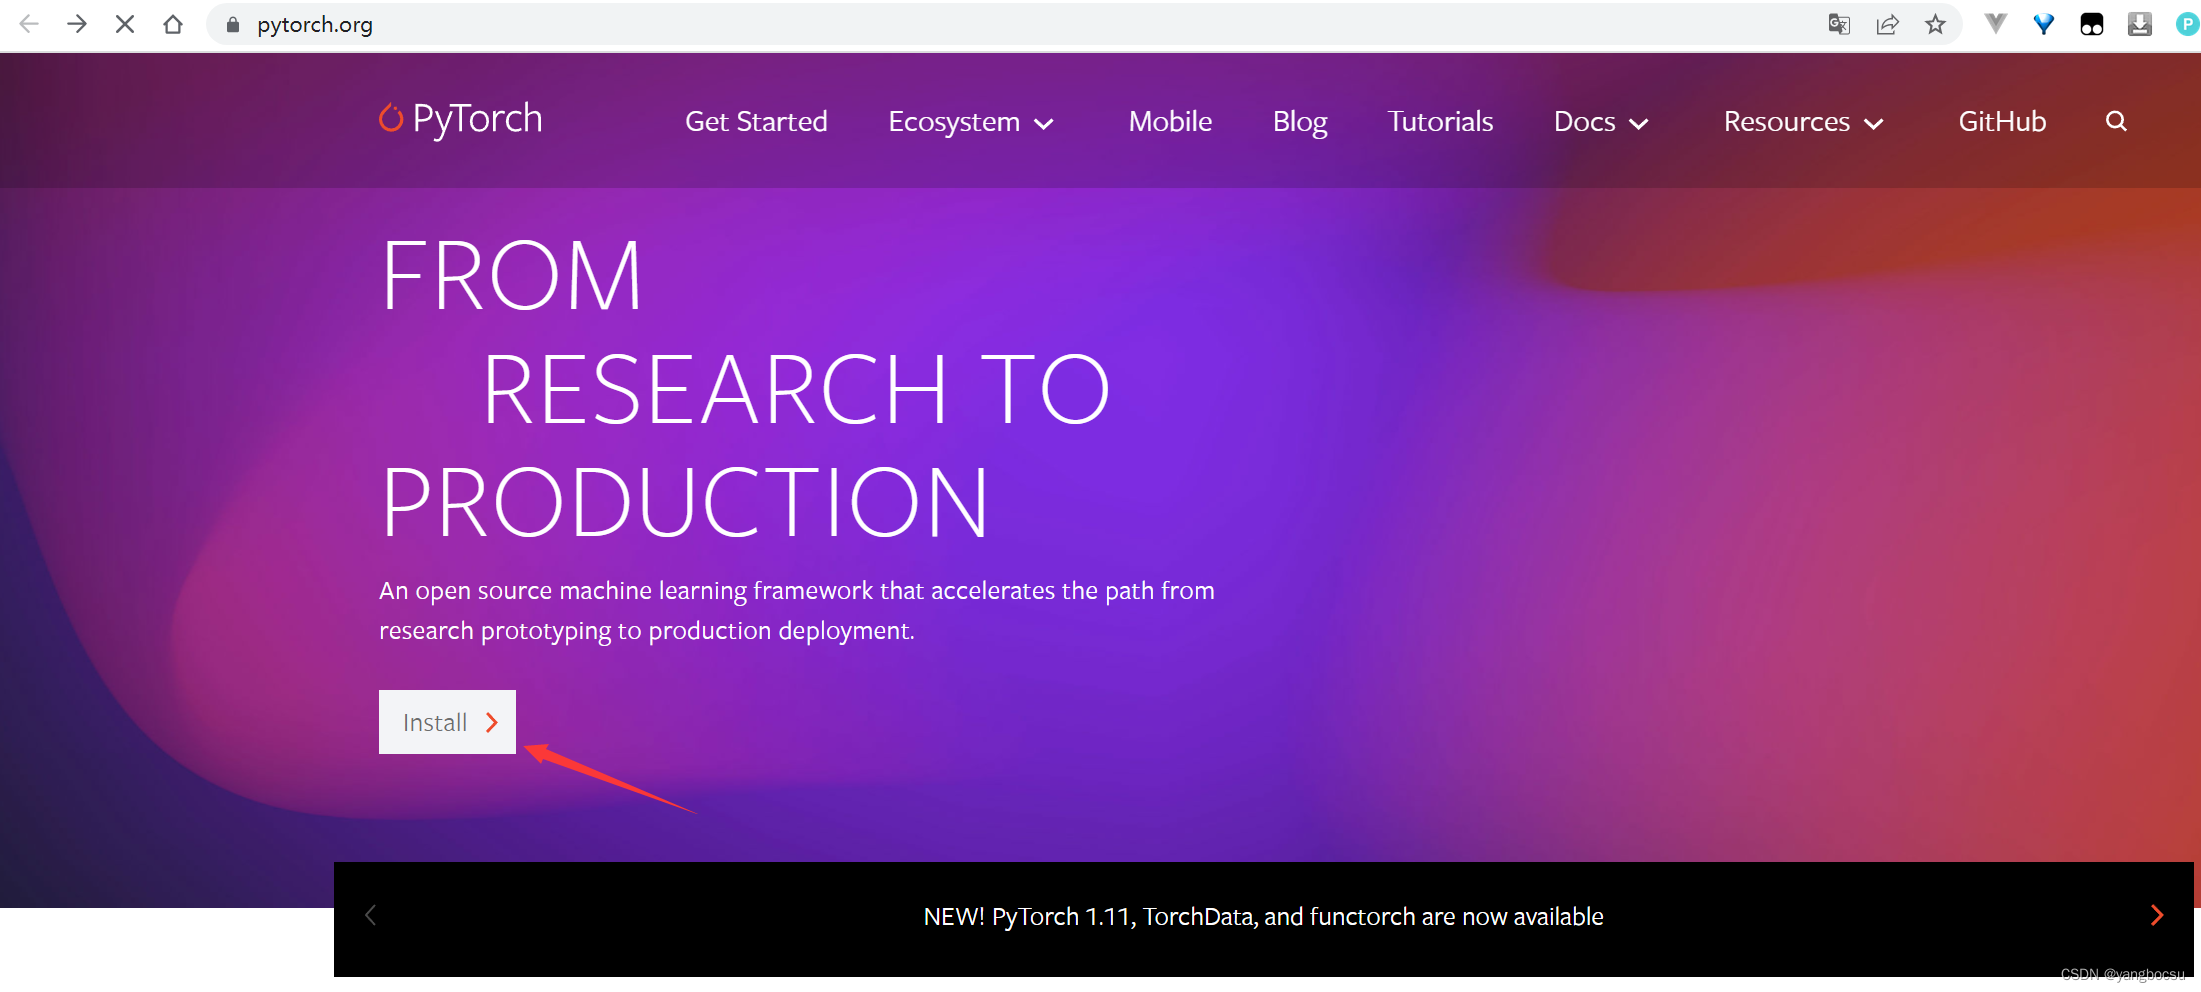Open the blue funnel extension icon
Viewport: 2201px width, 992px height.
coord(2043,24)
